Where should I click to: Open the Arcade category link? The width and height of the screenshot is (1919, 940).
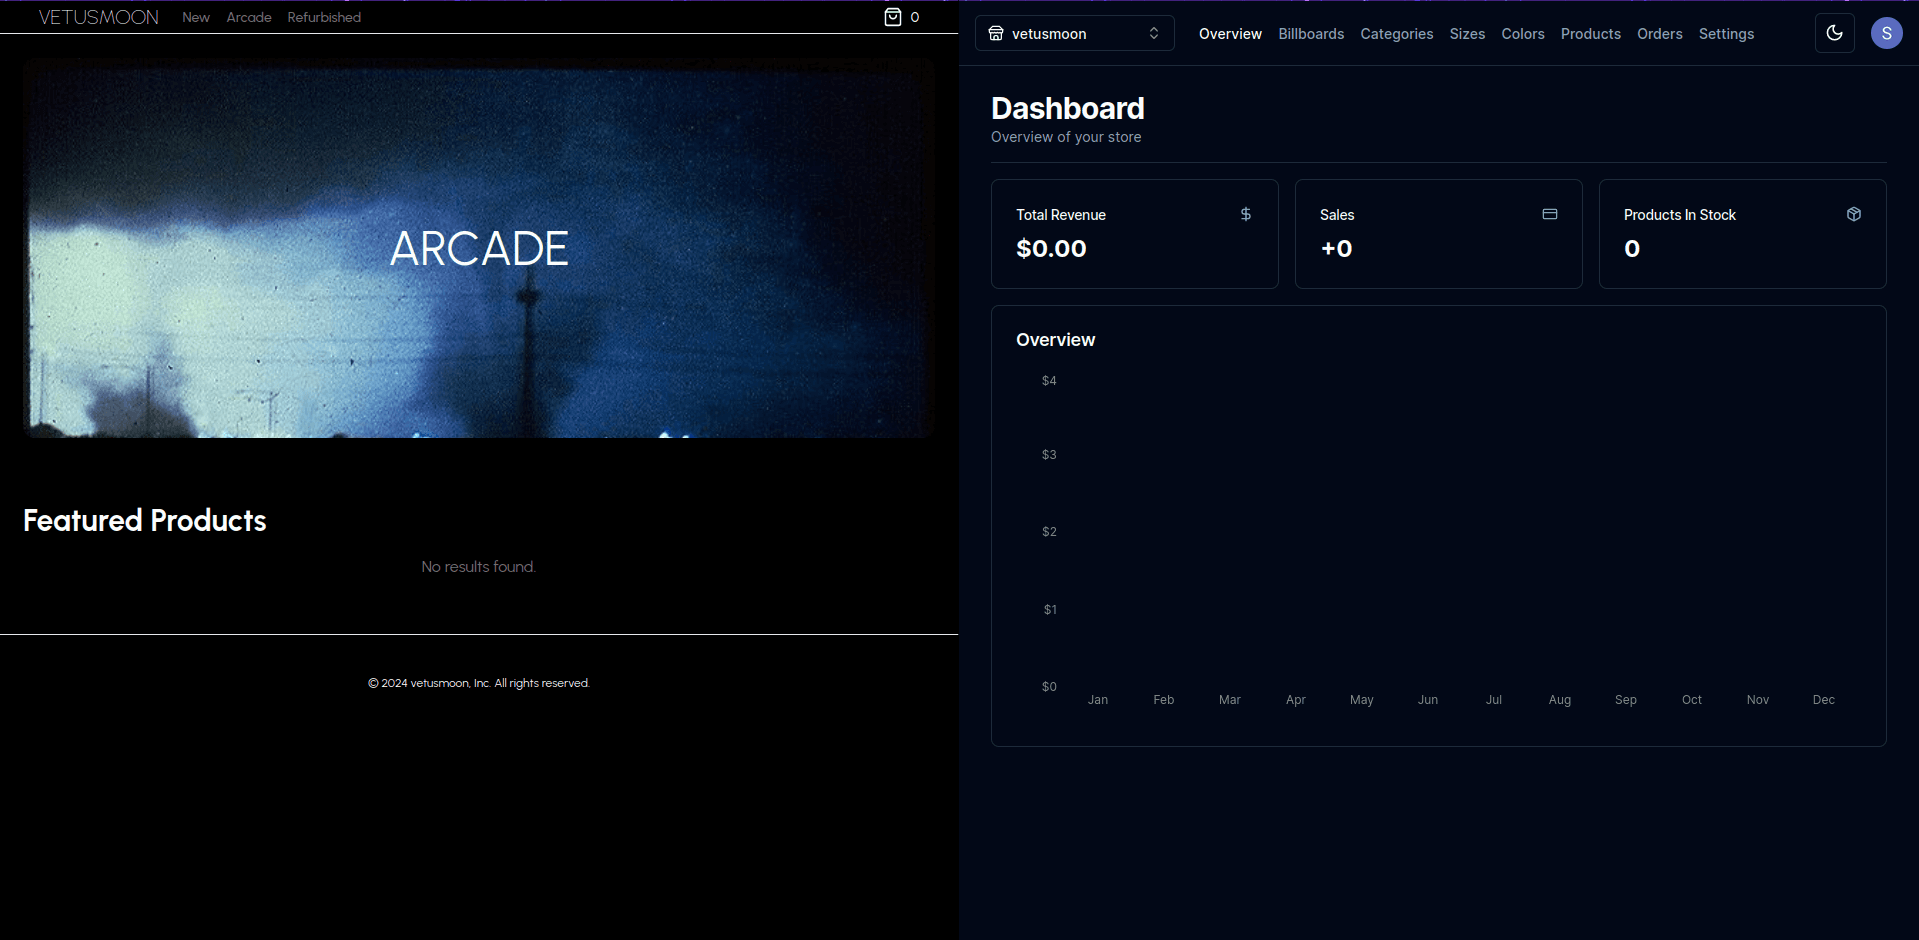tap(248, 17)
